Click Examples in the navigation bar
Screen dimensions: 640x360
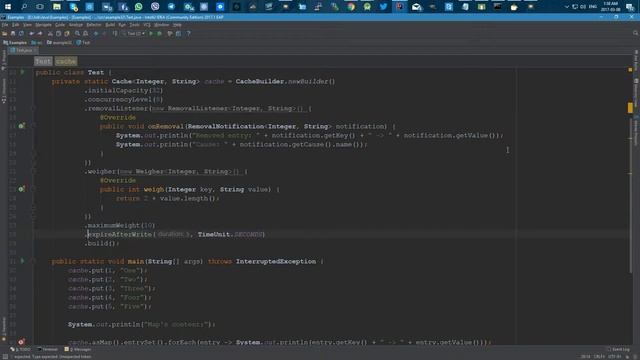[x=15, y=42]
